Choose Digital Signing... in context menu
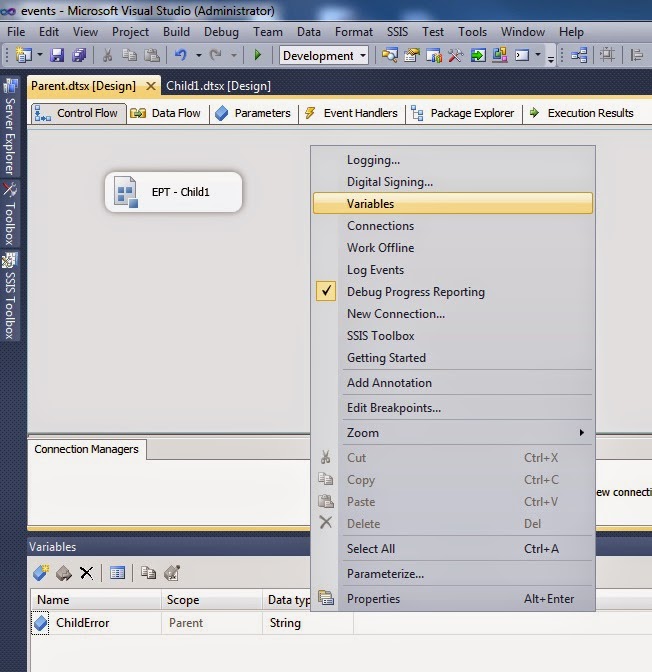Image resolution: width=652 pixels, height=672 pixels. (453, 182)
